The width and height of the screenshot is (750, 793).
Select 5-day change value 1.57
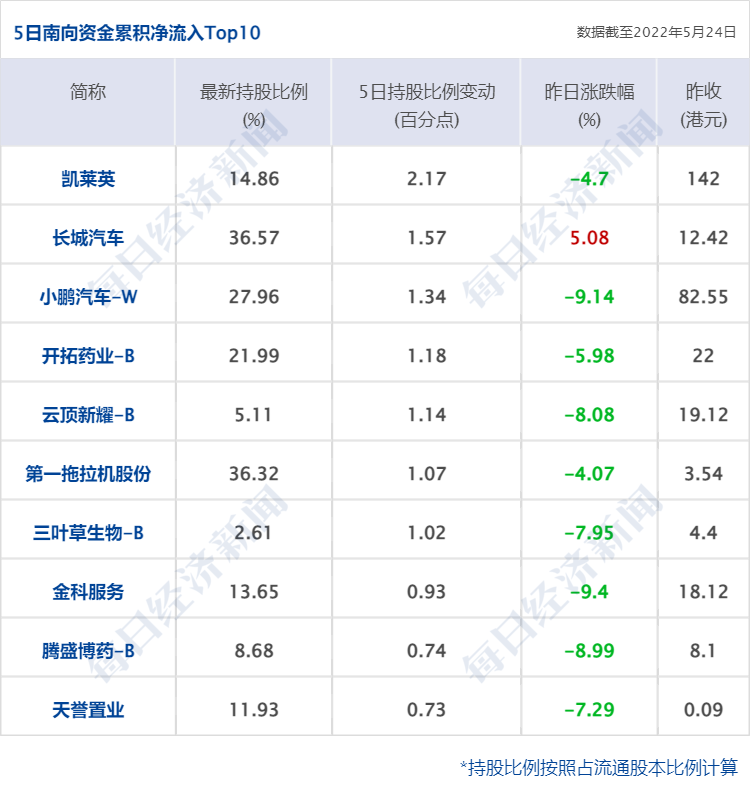click(427, 238)
